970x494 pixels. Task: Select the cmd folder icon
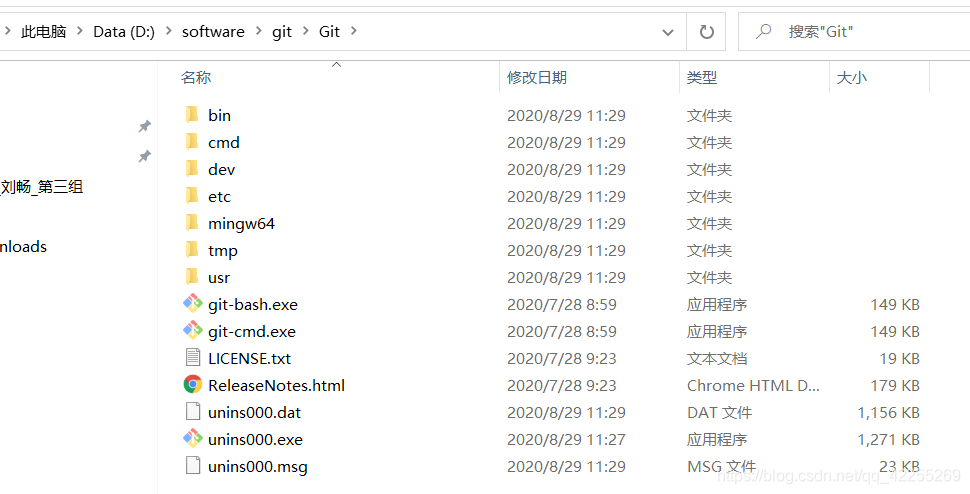pos(192,142)
